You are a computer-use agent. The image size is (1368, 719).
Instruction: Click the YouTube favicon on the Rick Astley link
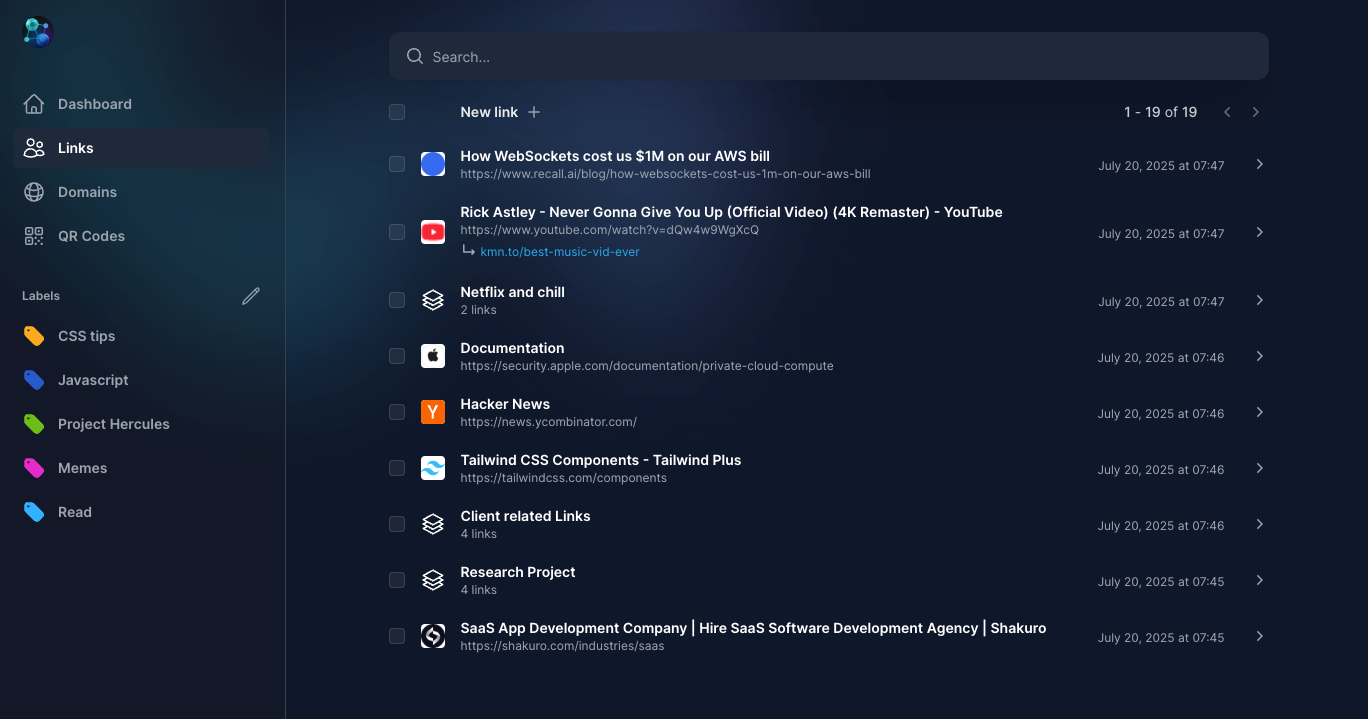click(x=433, y=232)
